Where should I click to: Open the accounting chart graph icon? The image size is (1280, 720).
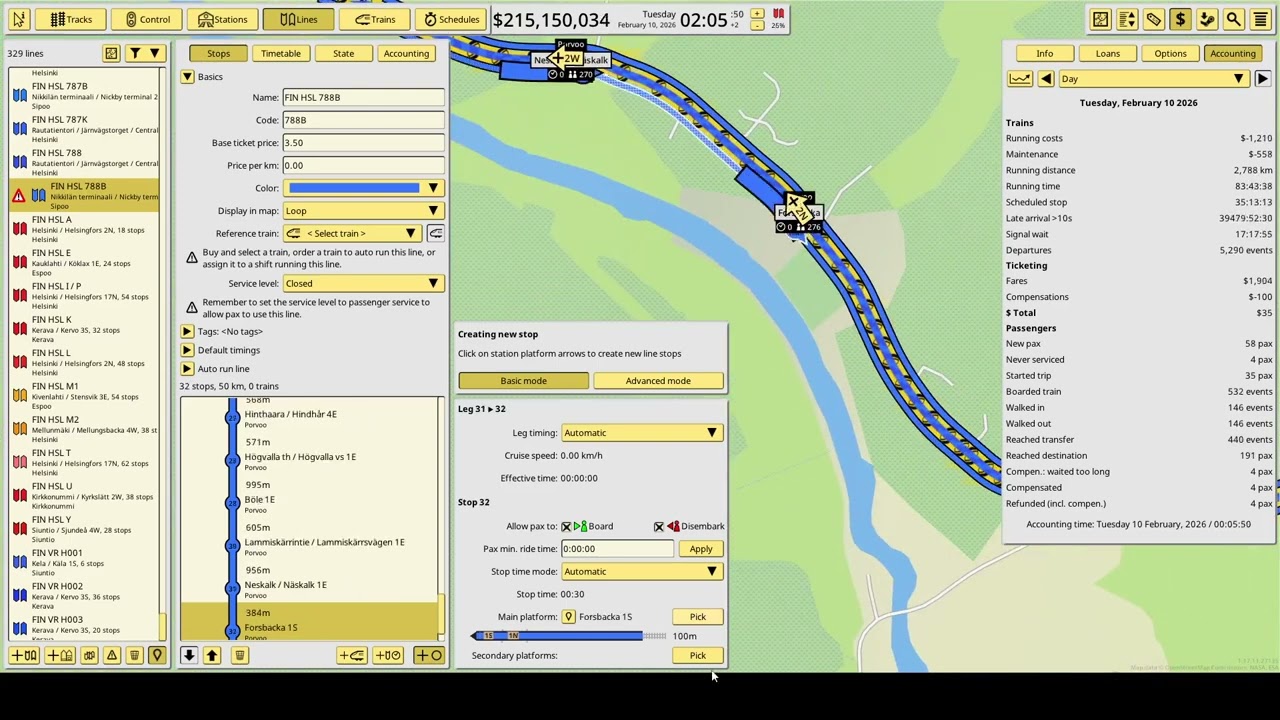click(1020, 79)
